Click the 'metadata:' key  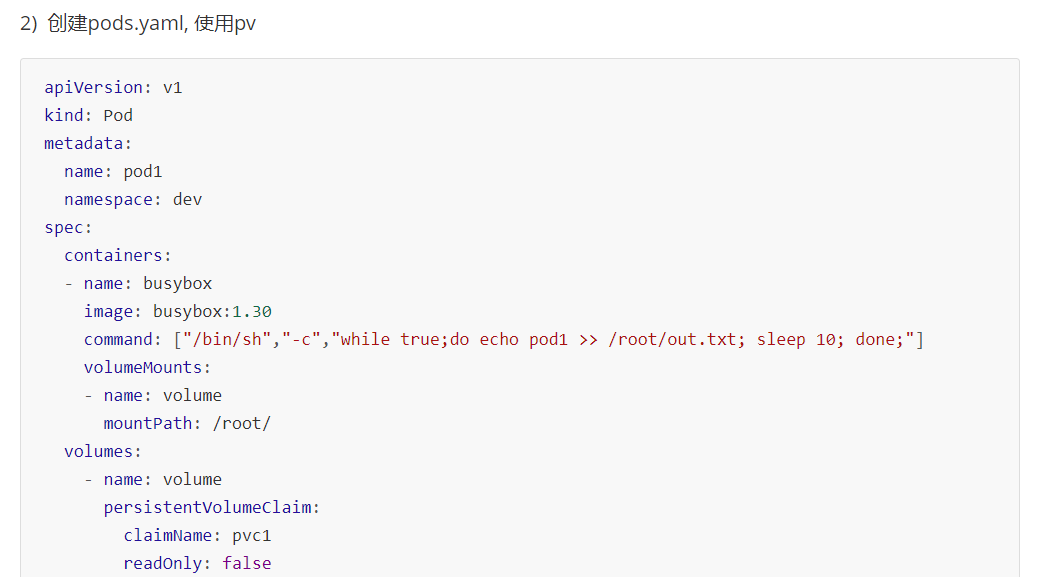(88, 143)
